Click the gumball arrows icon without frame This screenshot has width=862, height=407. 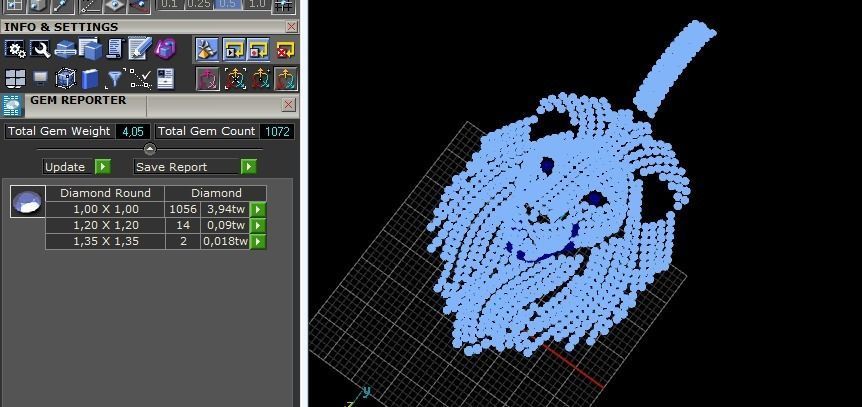(261, 79)
